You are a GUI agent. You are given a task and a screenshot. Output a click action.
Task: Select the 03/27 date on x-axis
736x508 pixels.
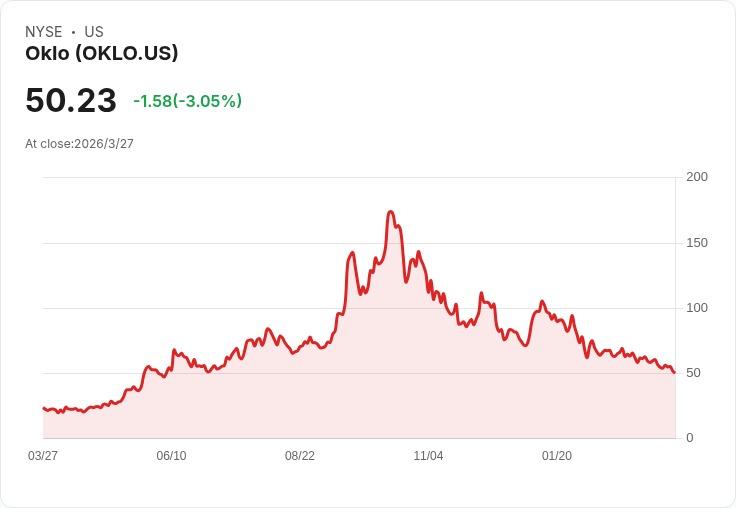click(43, 456)
